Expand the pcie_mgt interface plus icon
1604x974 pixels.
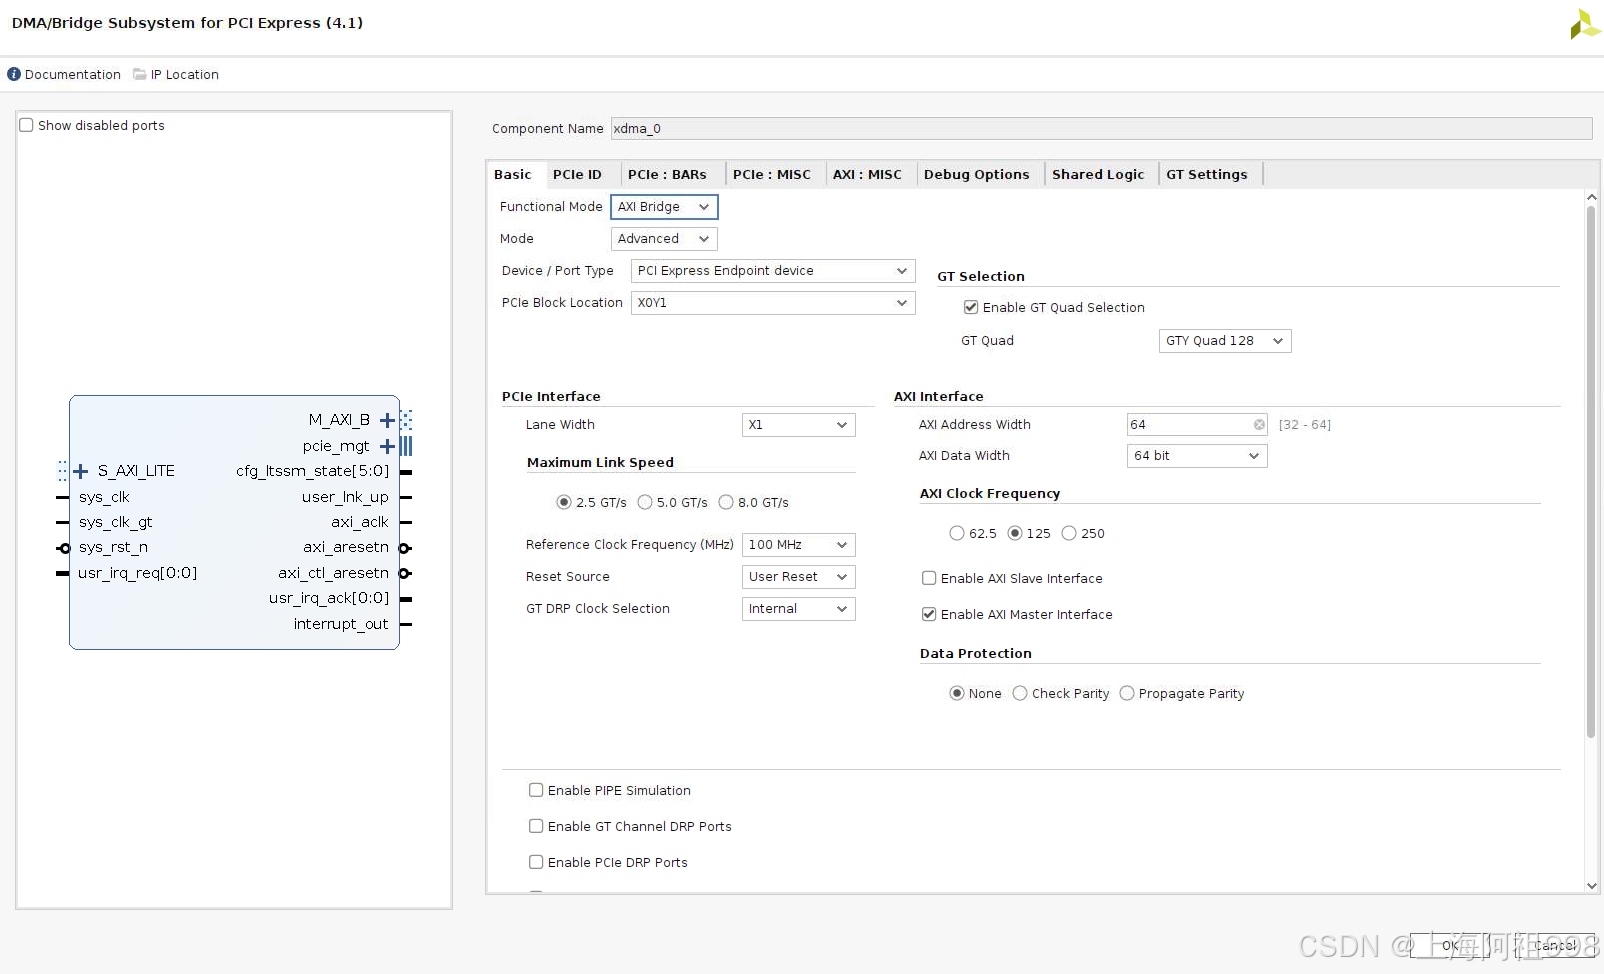tap(387, 446)
